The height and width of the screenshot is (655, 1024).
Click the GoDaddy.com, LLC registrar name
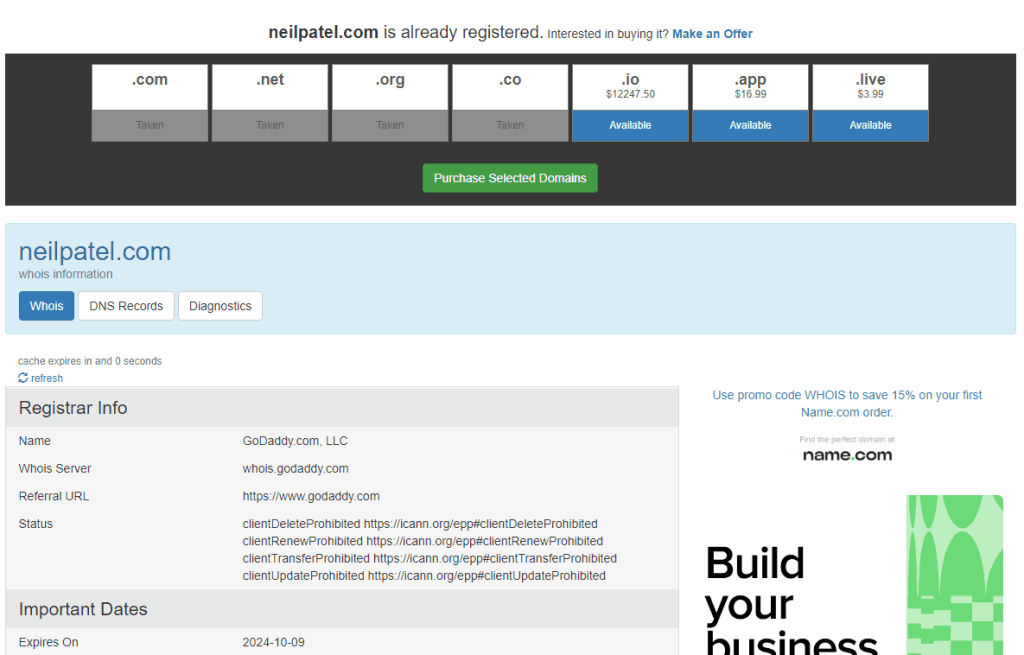[295, 441]
